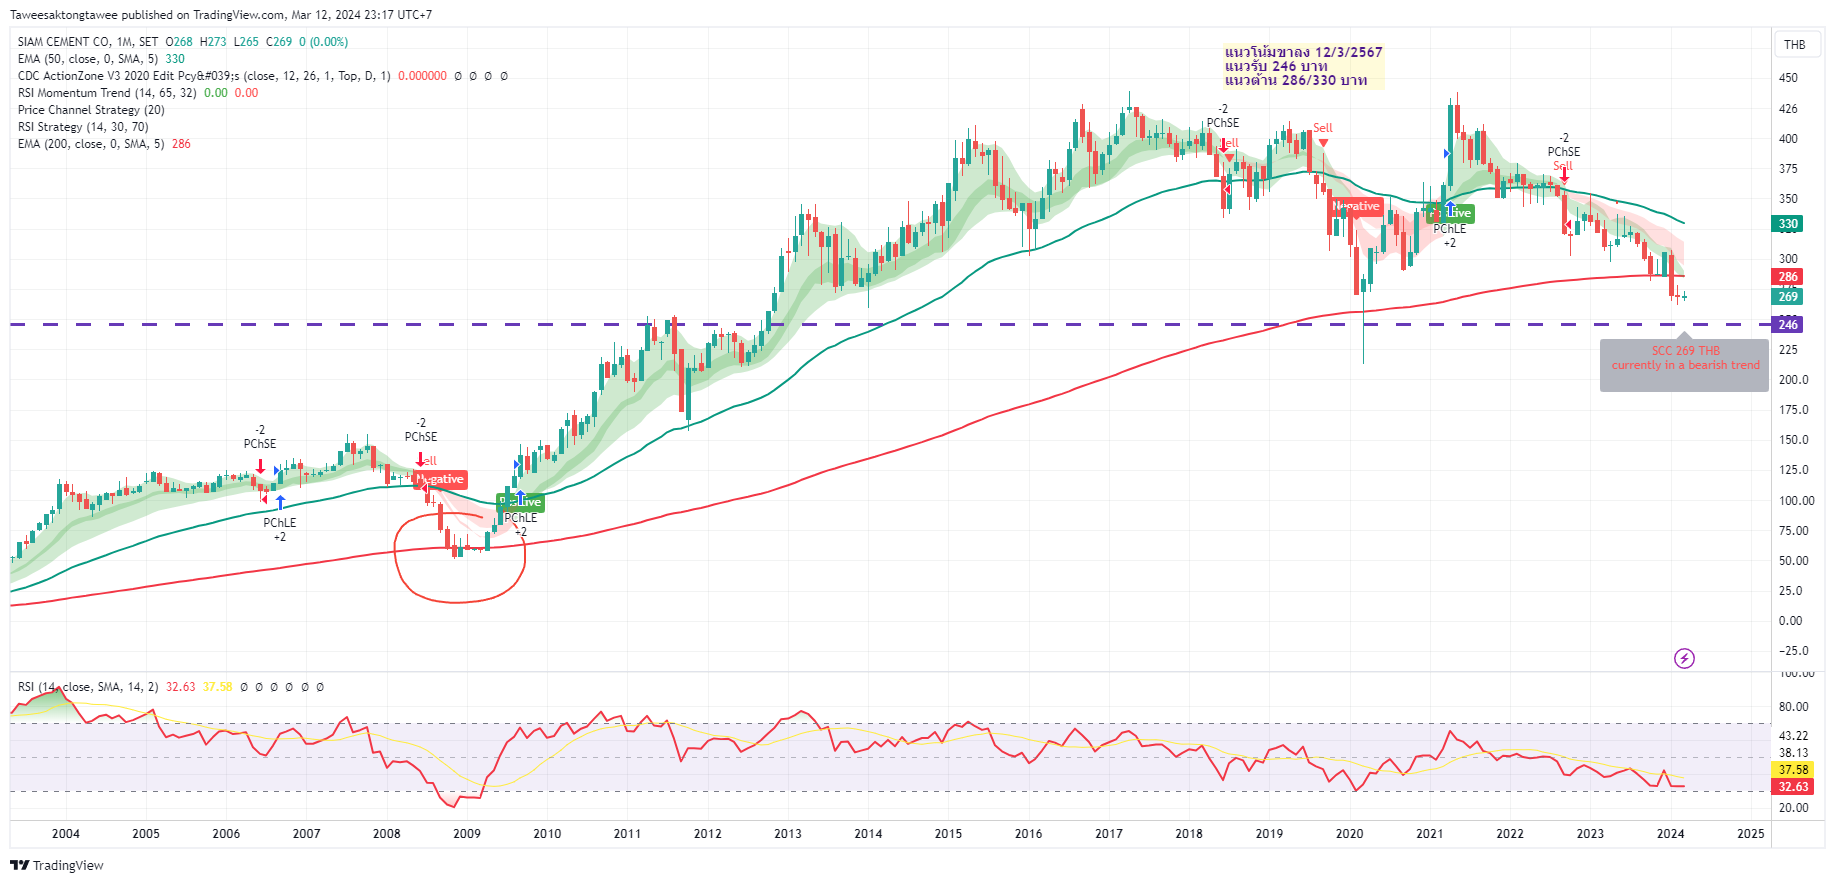Screen dimensions: 1835x883
Task: Click the green 330 price label on axis
Action: click(1788, 224)
